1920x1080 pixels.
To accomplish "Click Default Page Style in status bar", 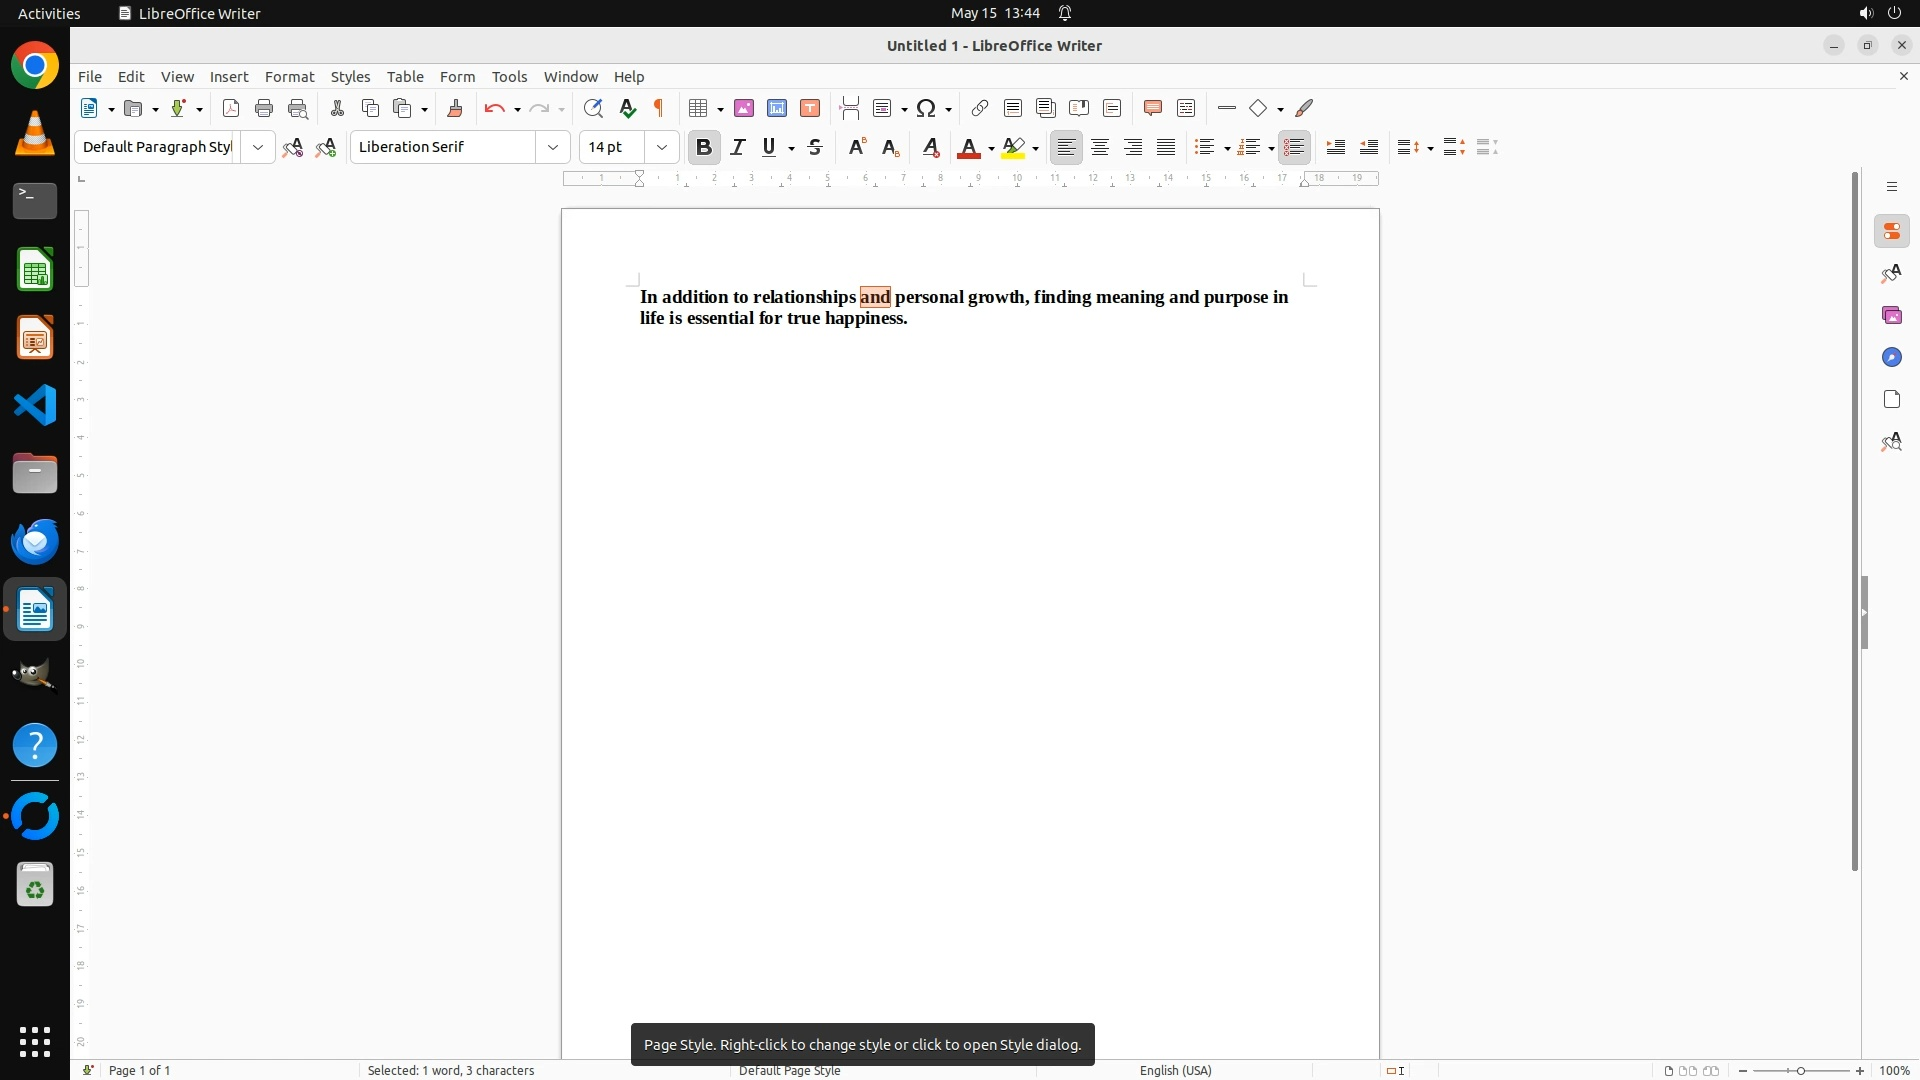I will [789, 1070].
